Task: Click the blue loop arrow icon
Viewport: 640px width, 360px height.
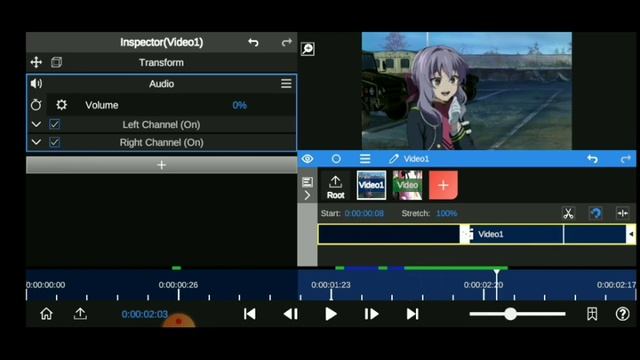Action: (596, 213)
